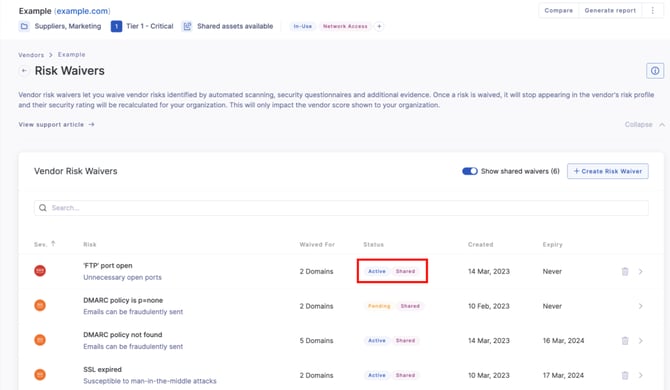Click the folder icon beside Suppliers, Marketing
Image resolution: width=670 pixels, height=390 pixels.
pyautogui.click(x=24, y=26)
